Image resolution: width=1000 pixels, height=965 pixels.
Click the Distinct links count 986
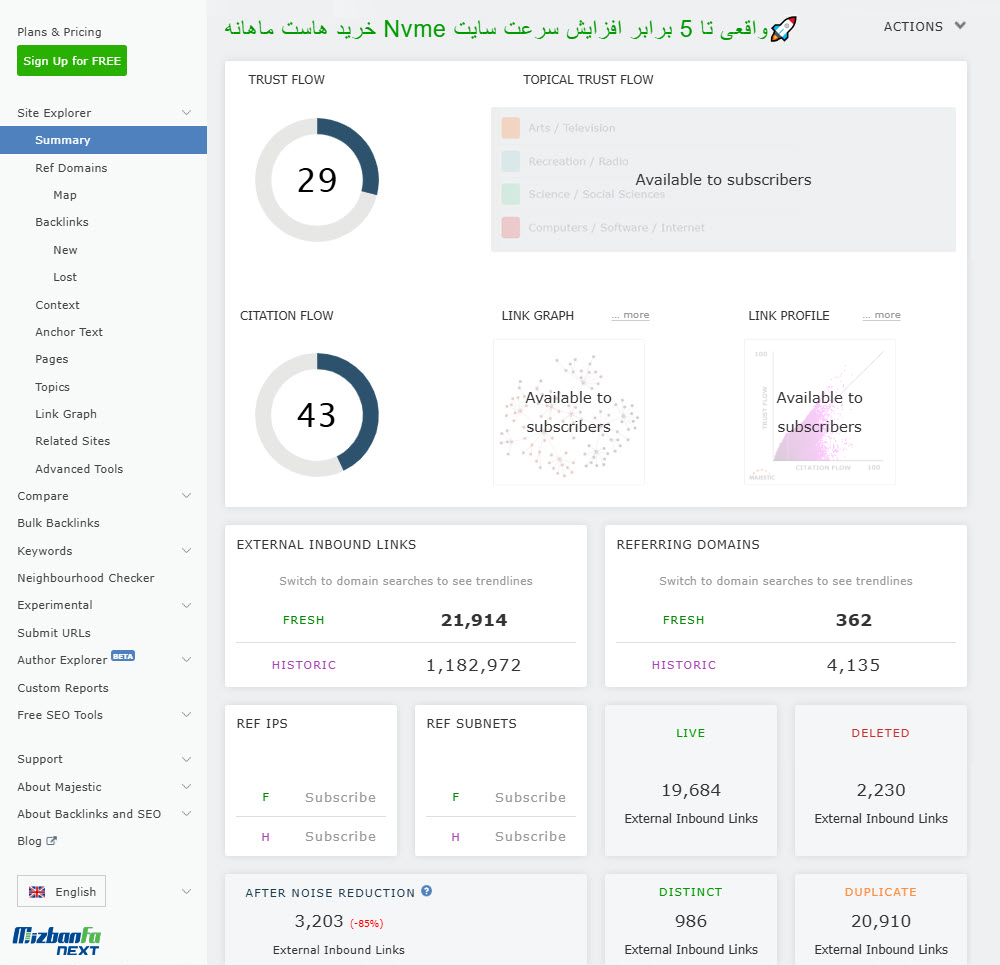click(x=691, y=921)
